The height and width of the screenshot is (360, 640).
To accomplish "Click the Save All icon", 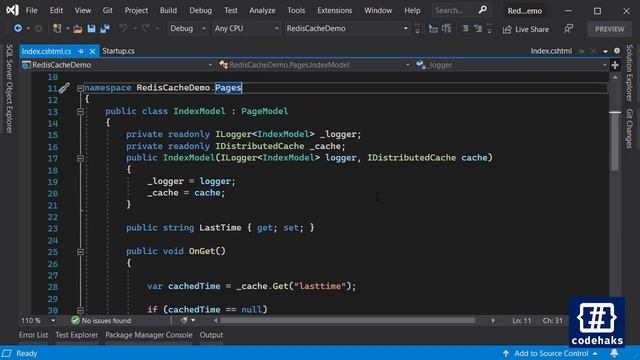I will [x=105, y=28].
